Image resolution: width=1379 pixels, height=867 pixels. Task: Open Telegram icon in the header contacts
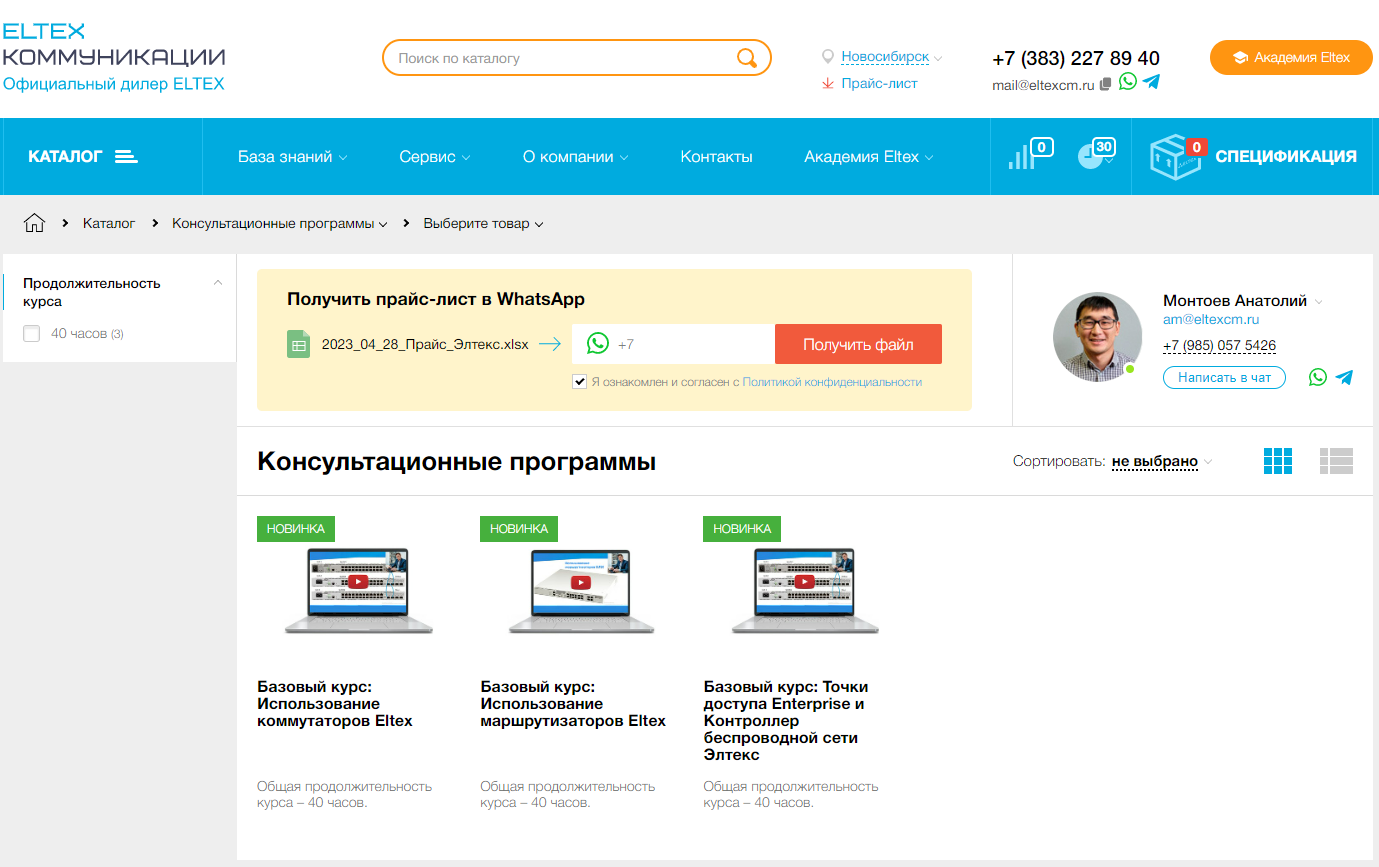tap(1152, 82)
